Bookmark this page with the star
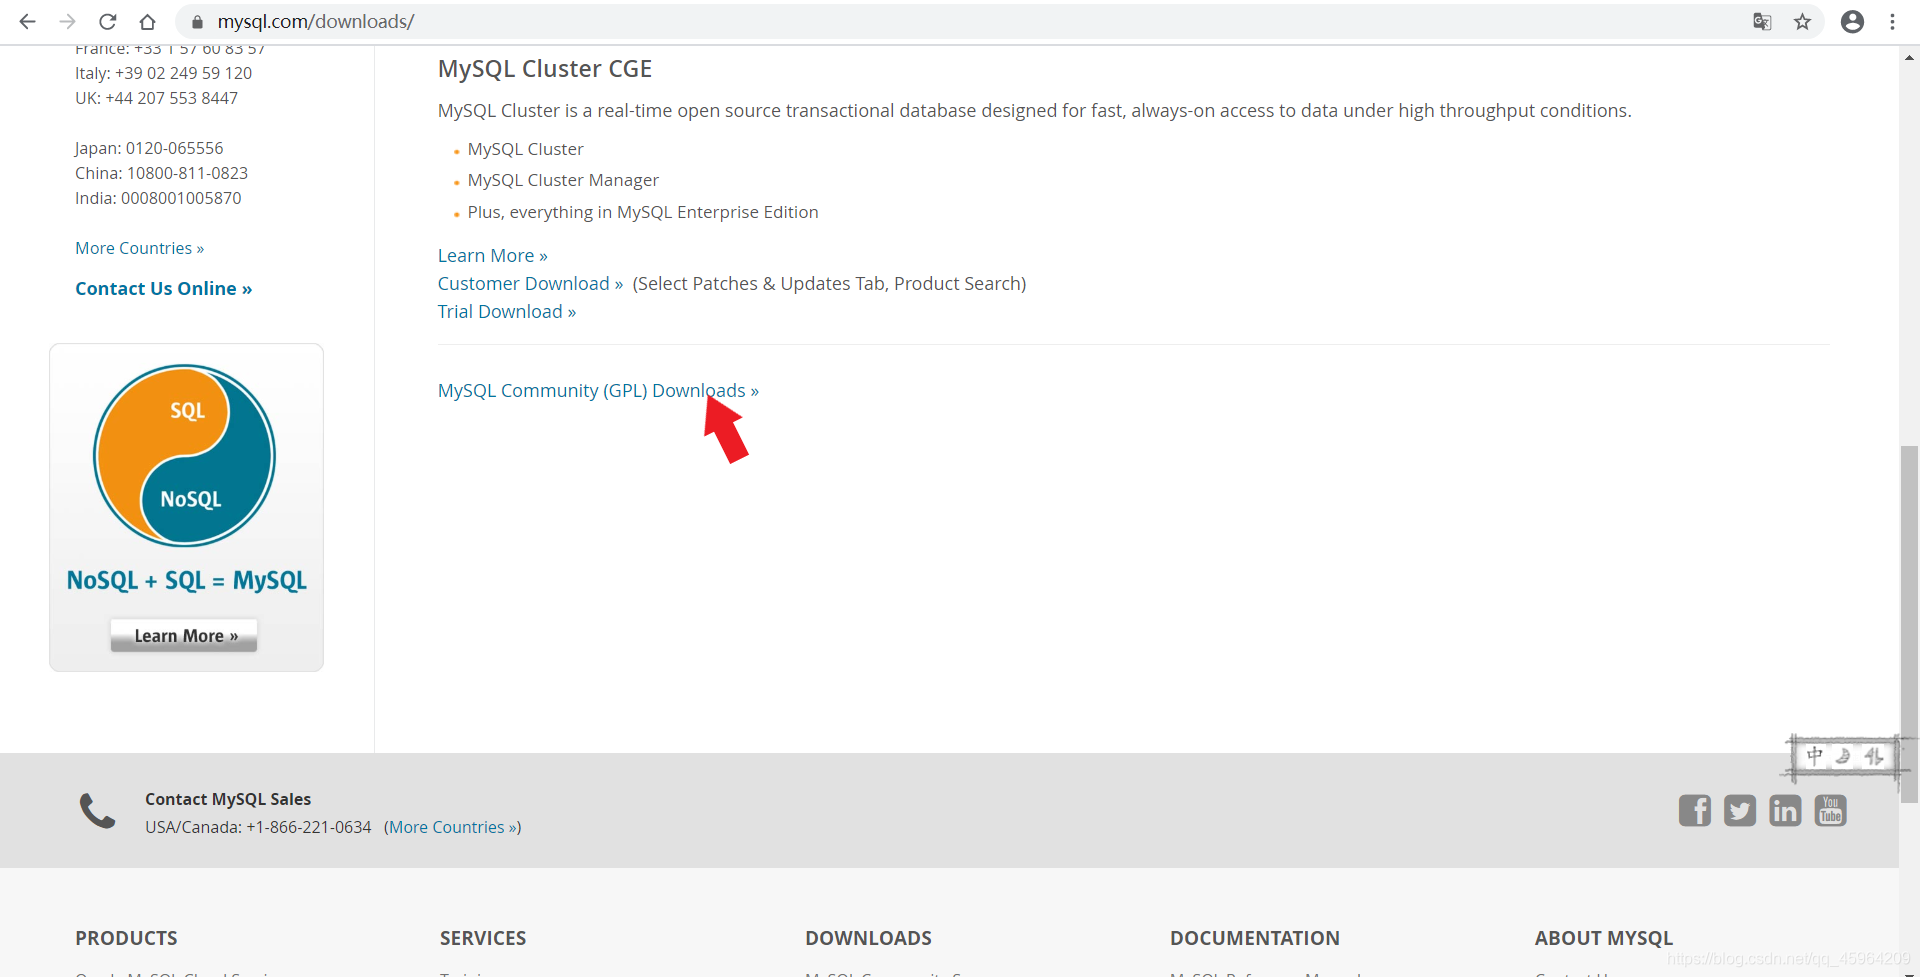The image size is (1920, 977). click(1802, 21)
